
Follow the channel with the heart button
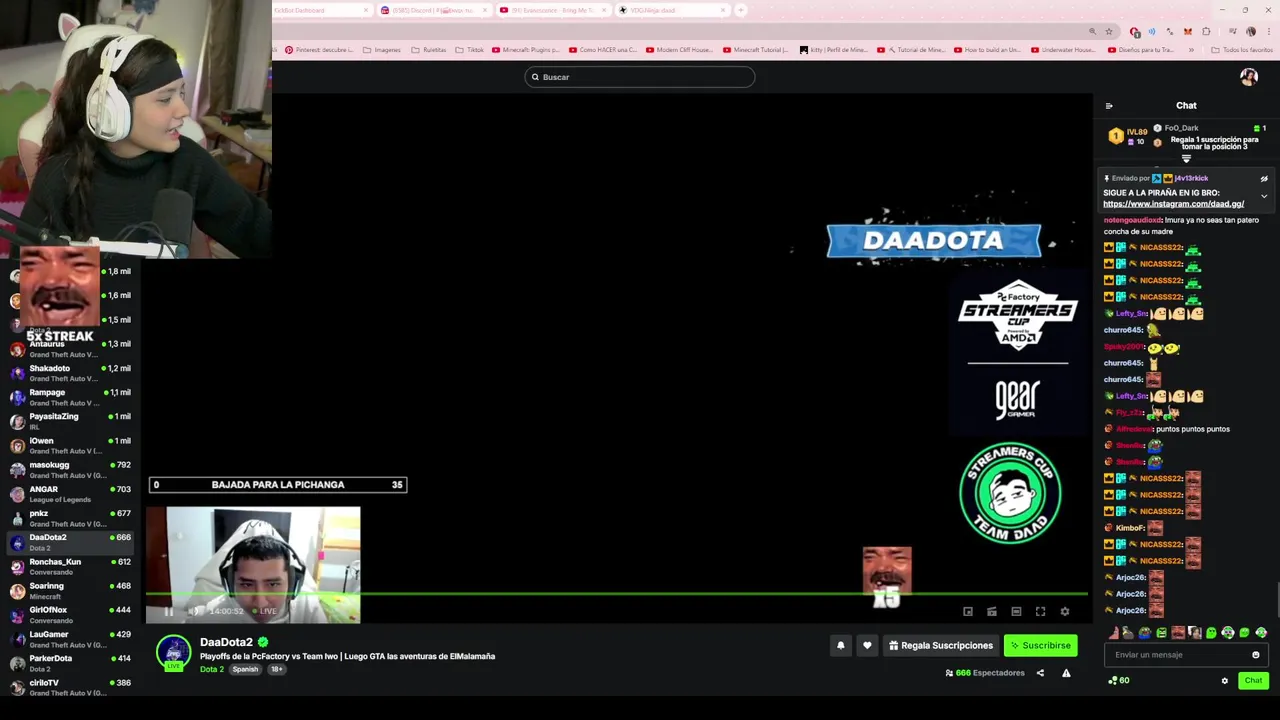(x=867, y=646)
